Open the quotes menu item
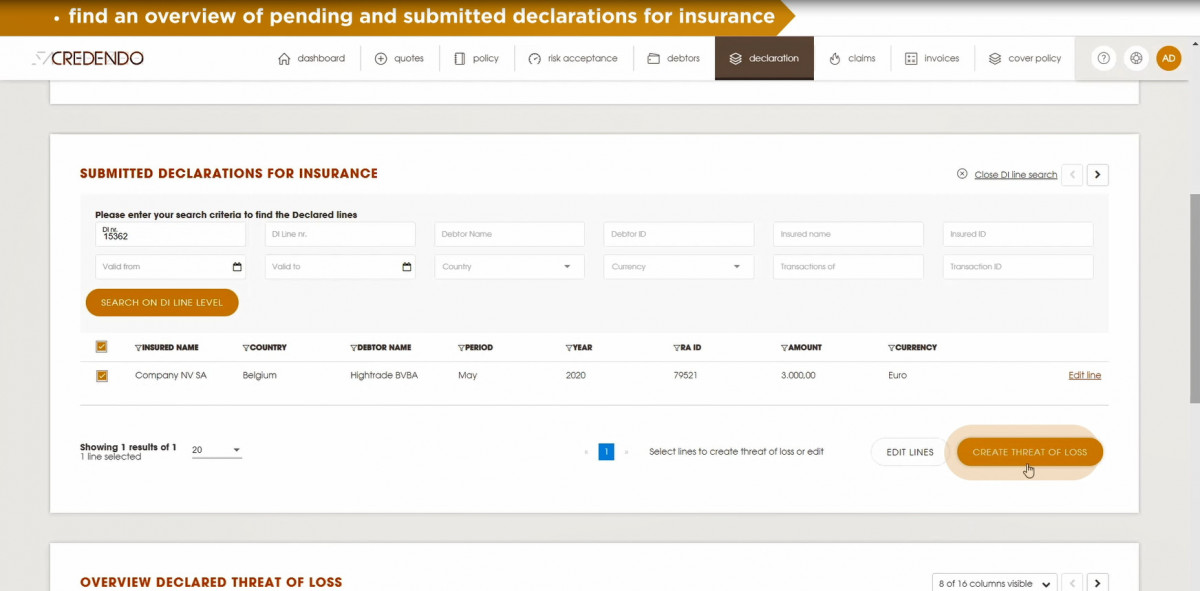 399,58
